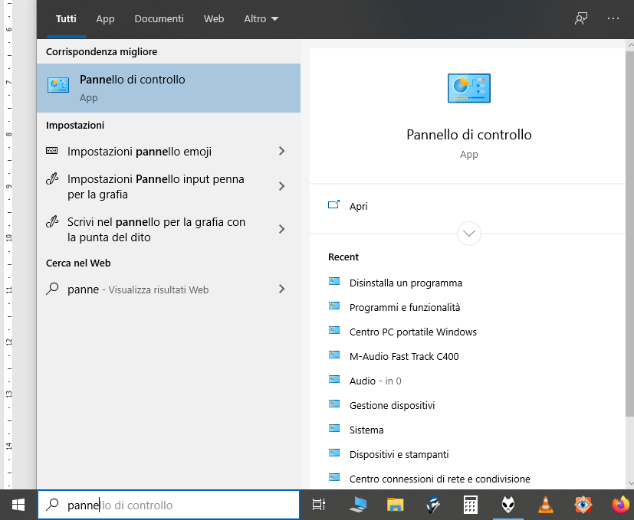Open File Explorer from the taskbar
The width and height of the screenshot is (634, 520).
click(x=395, y=505)
